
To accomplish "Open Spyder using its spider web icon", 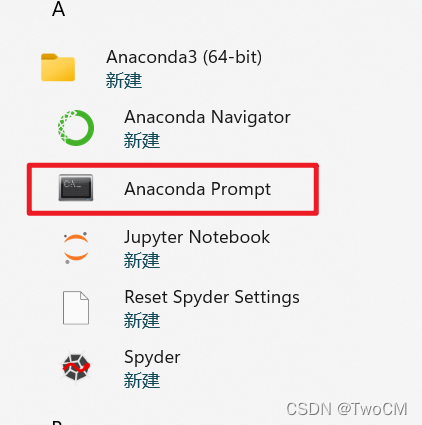I will tap(76, 367).
